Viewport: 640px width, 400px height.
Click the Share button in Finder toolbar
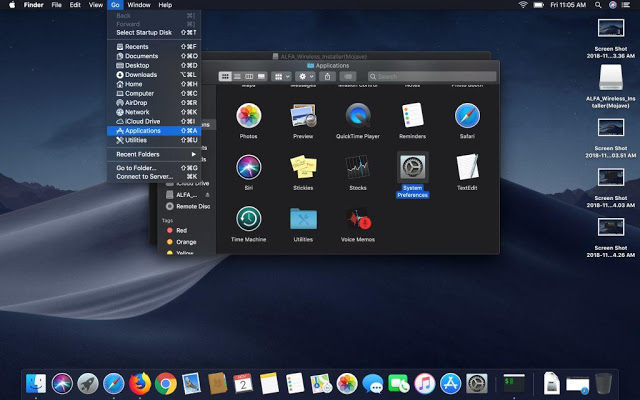coord(328,76)
